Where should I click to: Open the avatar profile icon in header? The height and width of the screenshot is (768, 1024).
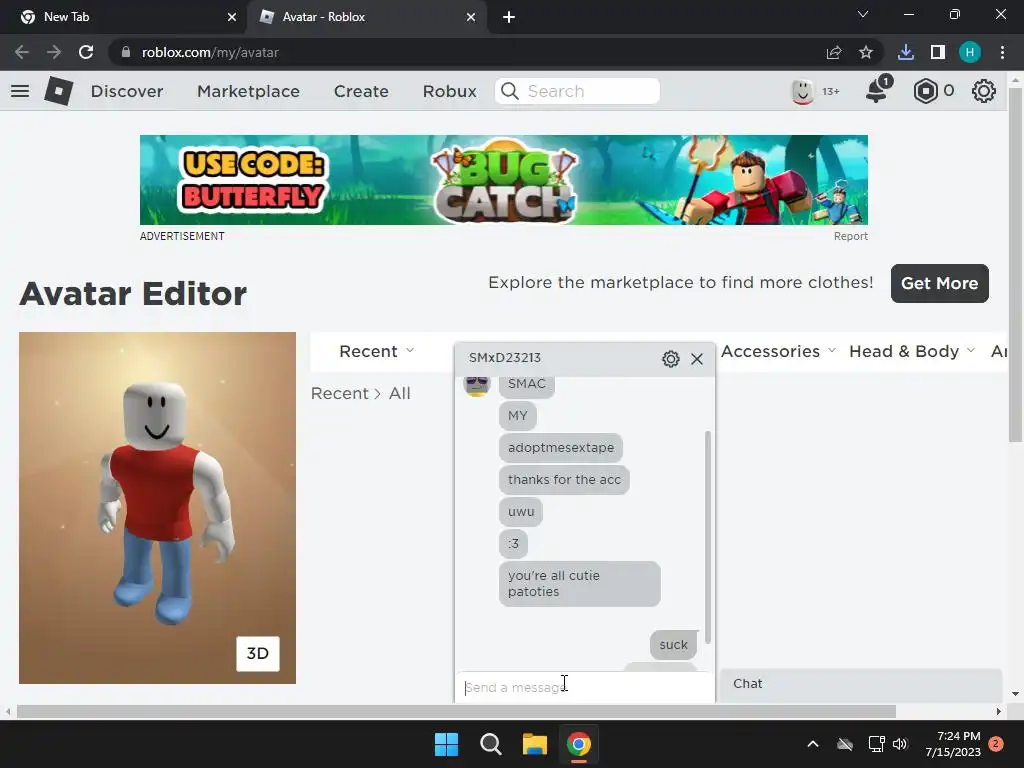803,91
